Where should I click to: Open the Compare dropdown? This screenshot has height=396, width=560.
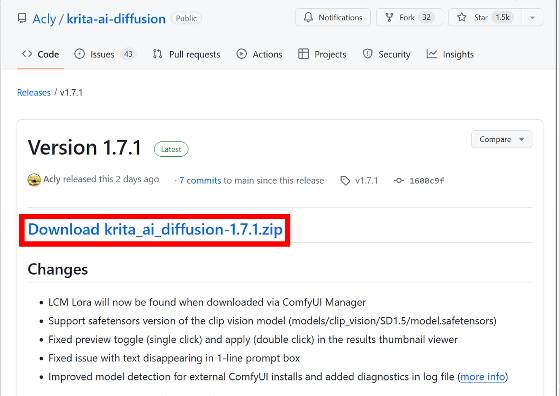coord(502,139)
